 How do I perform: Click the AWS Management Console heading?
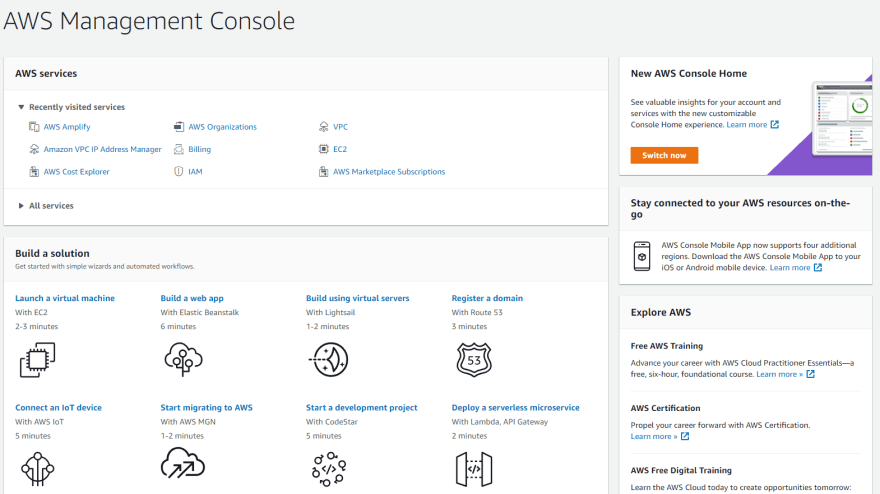point(149,21)
